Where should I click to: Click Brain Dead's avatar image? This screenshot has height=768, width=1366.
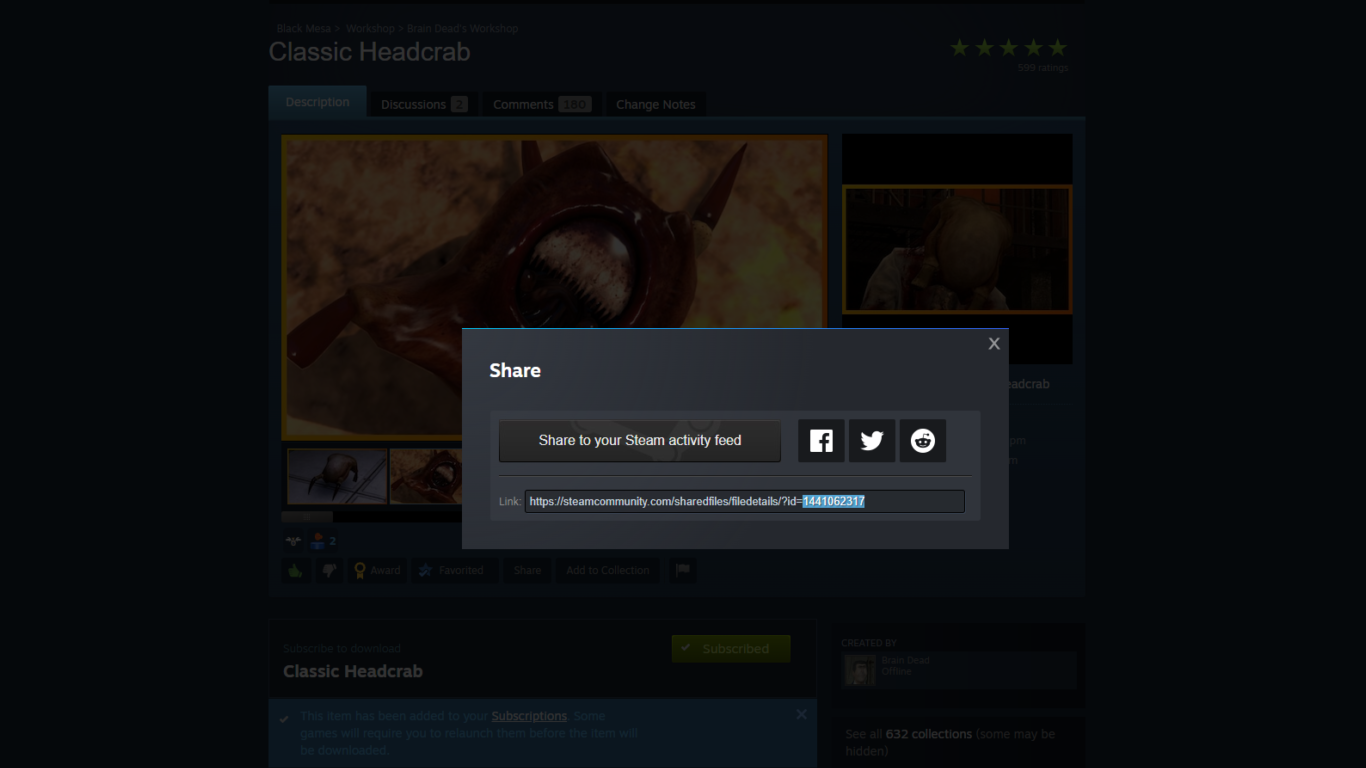(x=860, y=670)
